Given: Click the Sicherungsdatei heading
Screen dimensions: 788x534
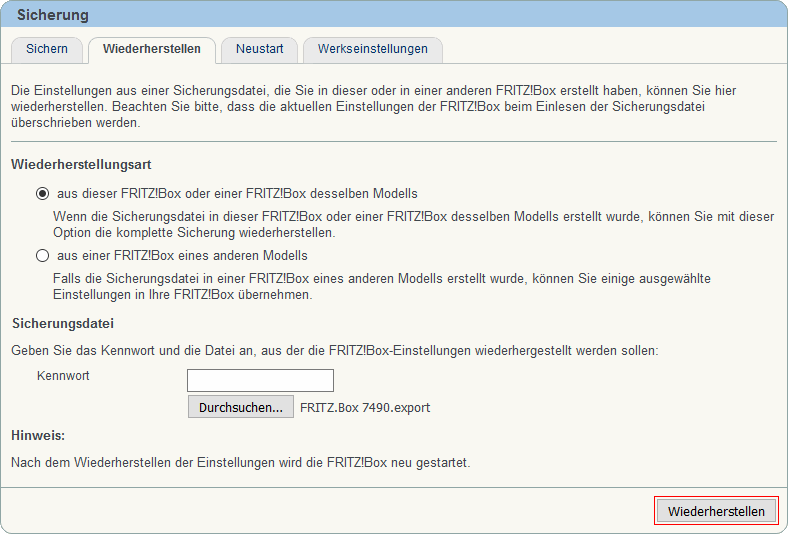Looking at the screenshot, I should coord(63,324).
